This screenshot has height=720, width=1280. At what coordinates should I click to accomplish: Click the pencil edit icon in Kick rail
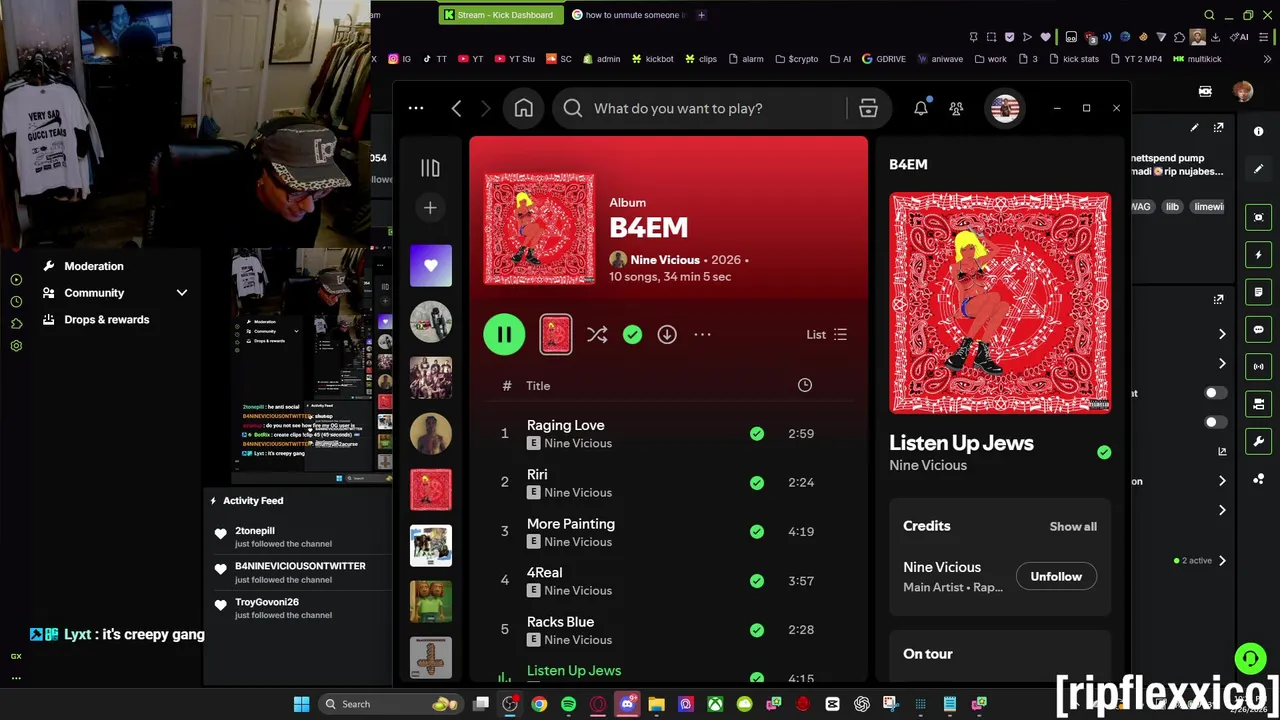[x=1259, y=169]
